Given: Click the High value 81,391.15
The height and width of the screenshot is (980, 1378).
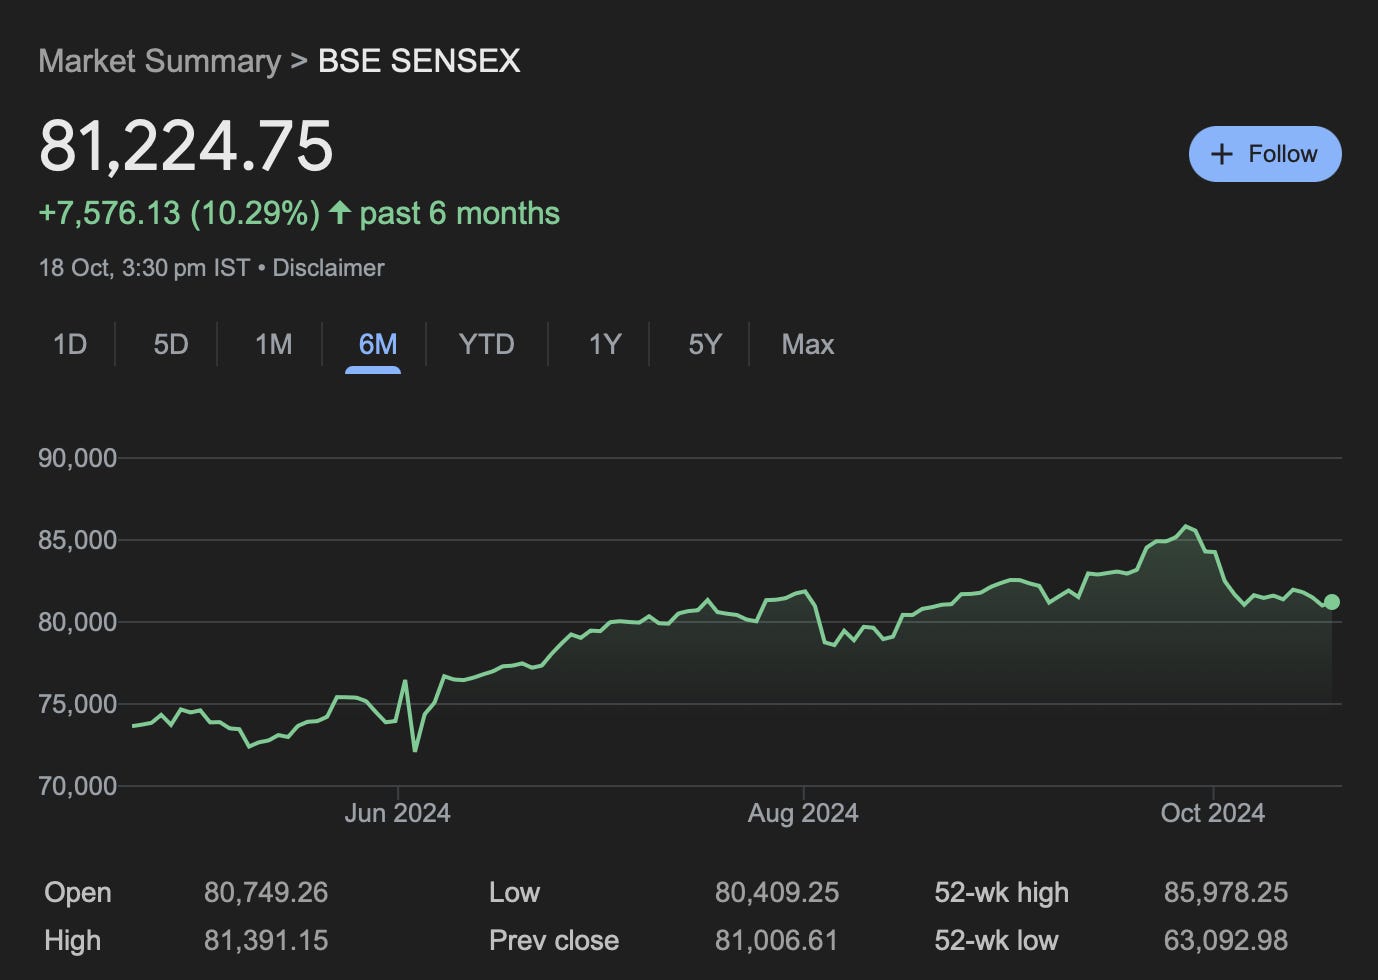Looking at the screenshot, I should coord(266,940).
